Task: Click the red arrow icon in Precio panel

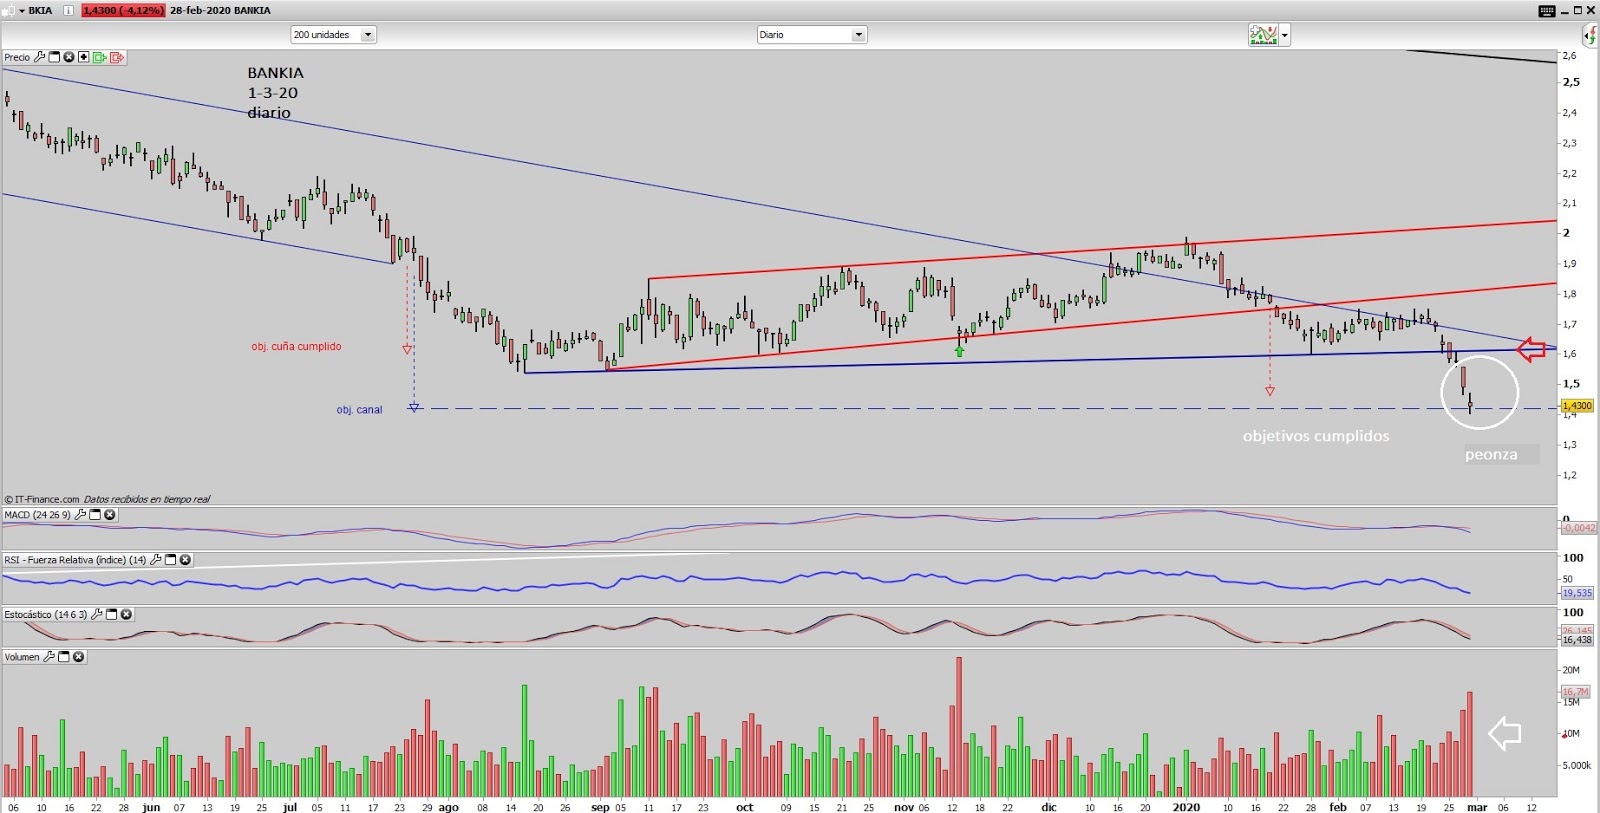Action: coord(117,57)
